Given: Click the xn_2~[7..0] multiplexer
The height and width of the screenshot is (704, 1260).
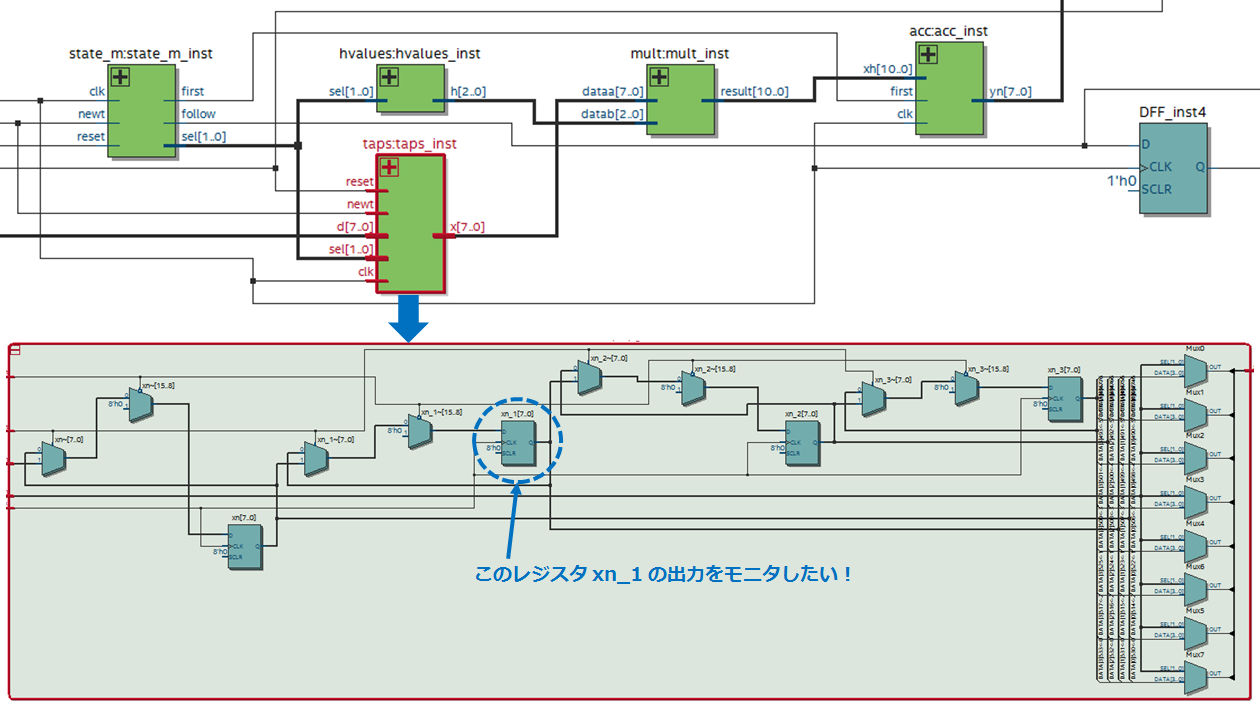Looking at the screenshot, I should [x=589, y=376].
